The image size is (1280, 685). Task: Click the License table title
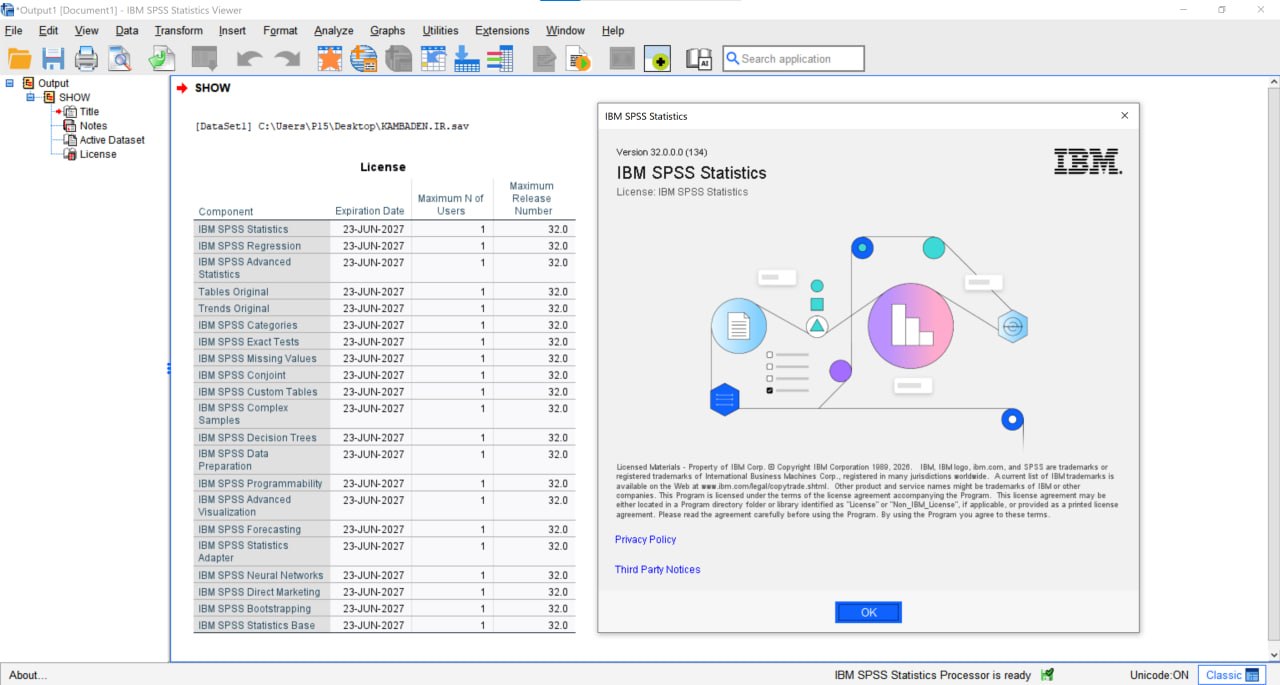383,167
